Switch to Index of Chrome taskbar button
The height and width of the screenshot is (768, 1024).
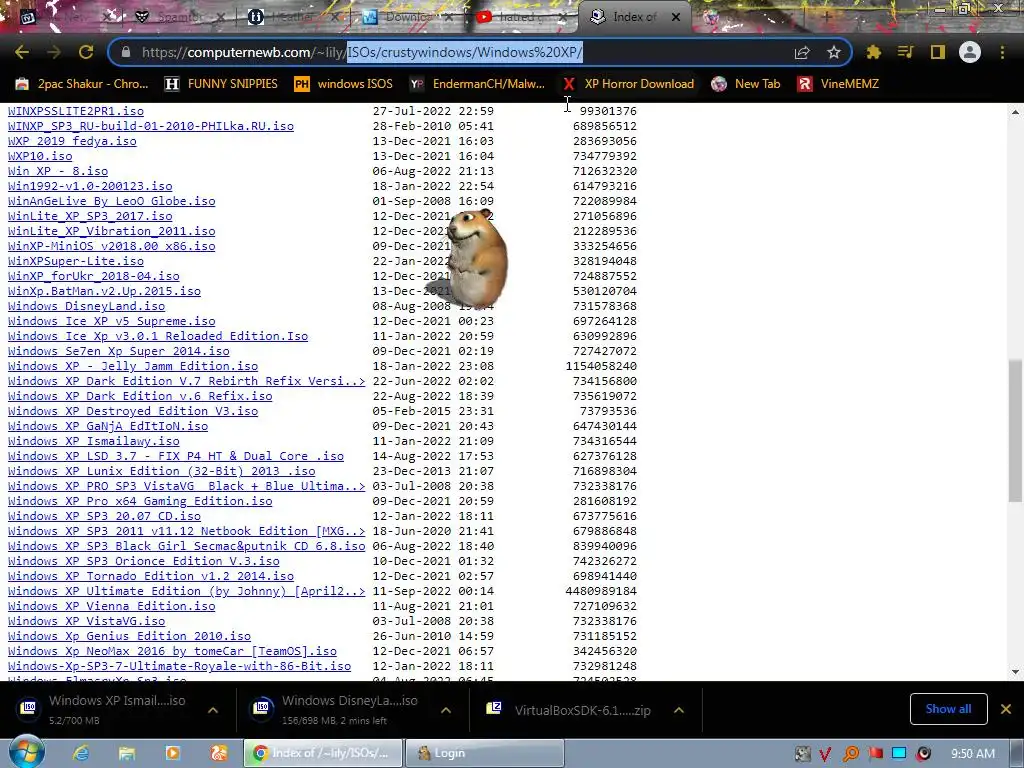click(x=323, y=753)
